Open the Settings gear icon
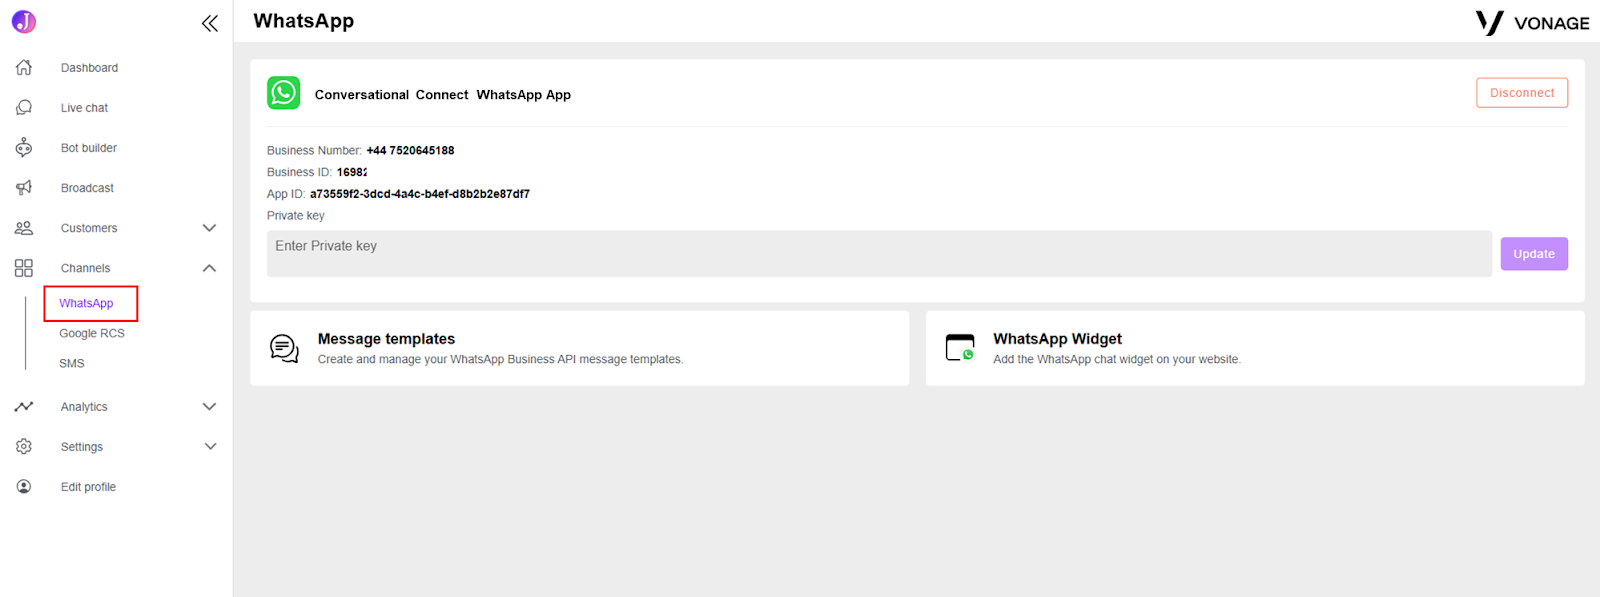 tap(24, 446)
